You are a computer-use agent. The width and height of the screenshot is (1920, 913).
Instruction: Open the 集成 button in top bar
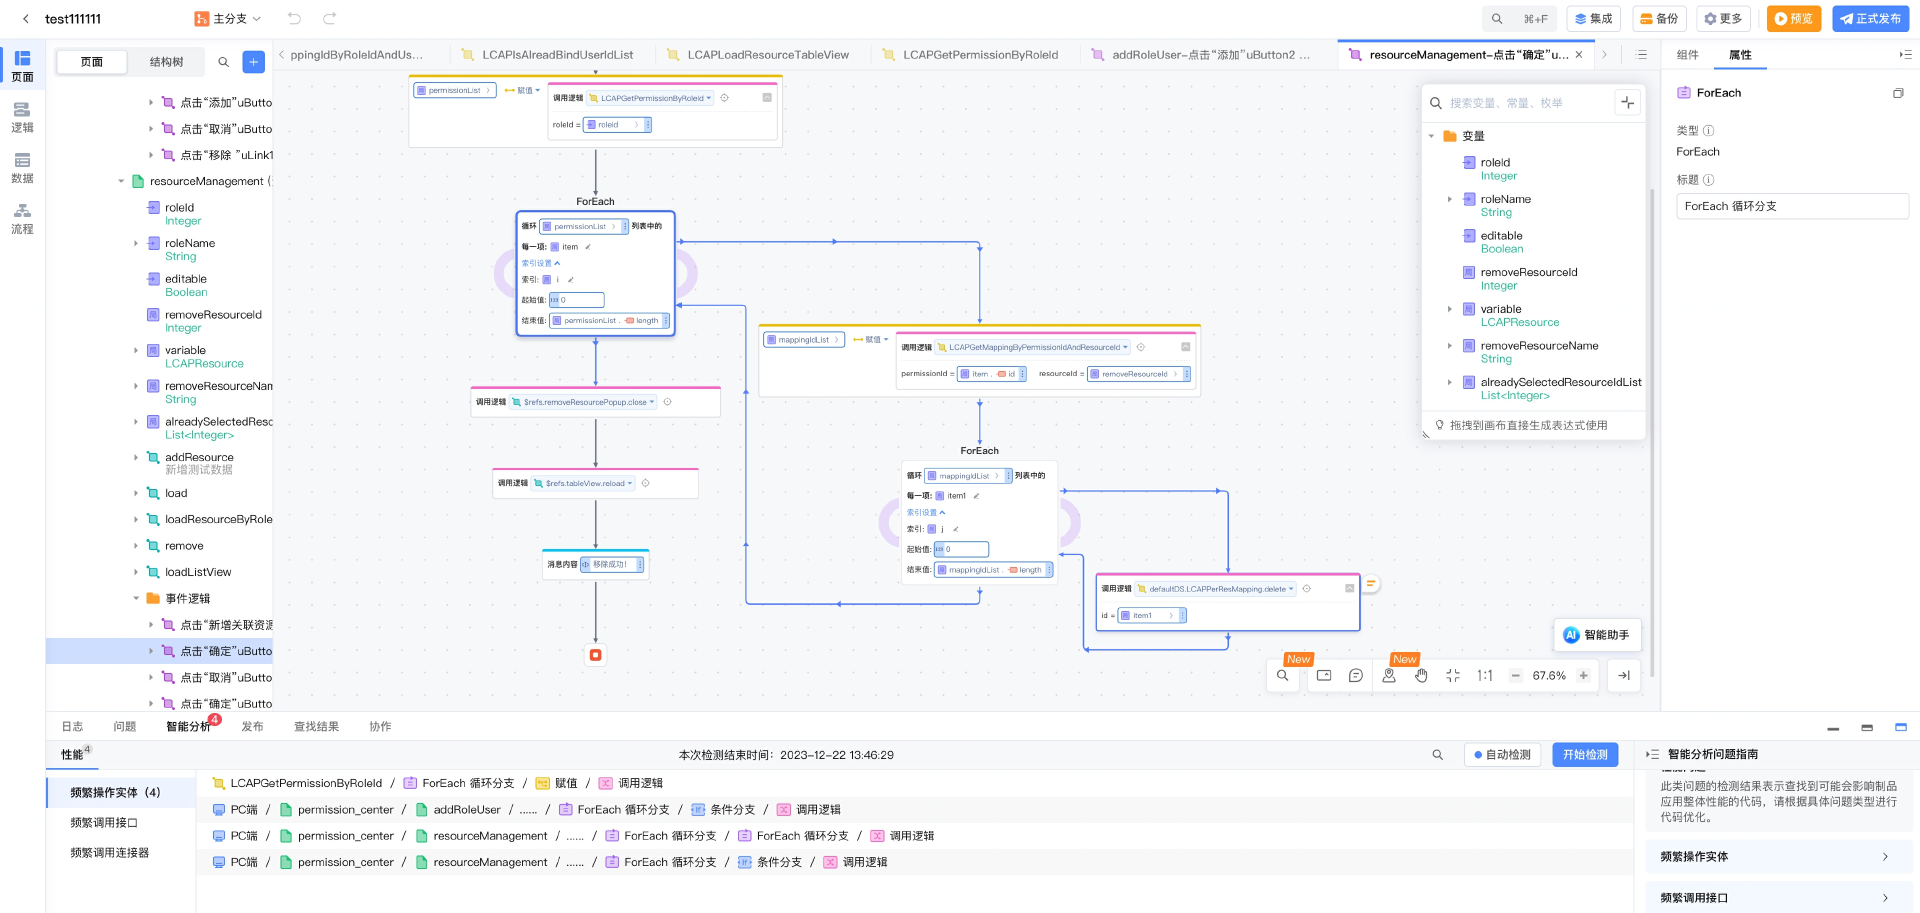(1593, 19)
